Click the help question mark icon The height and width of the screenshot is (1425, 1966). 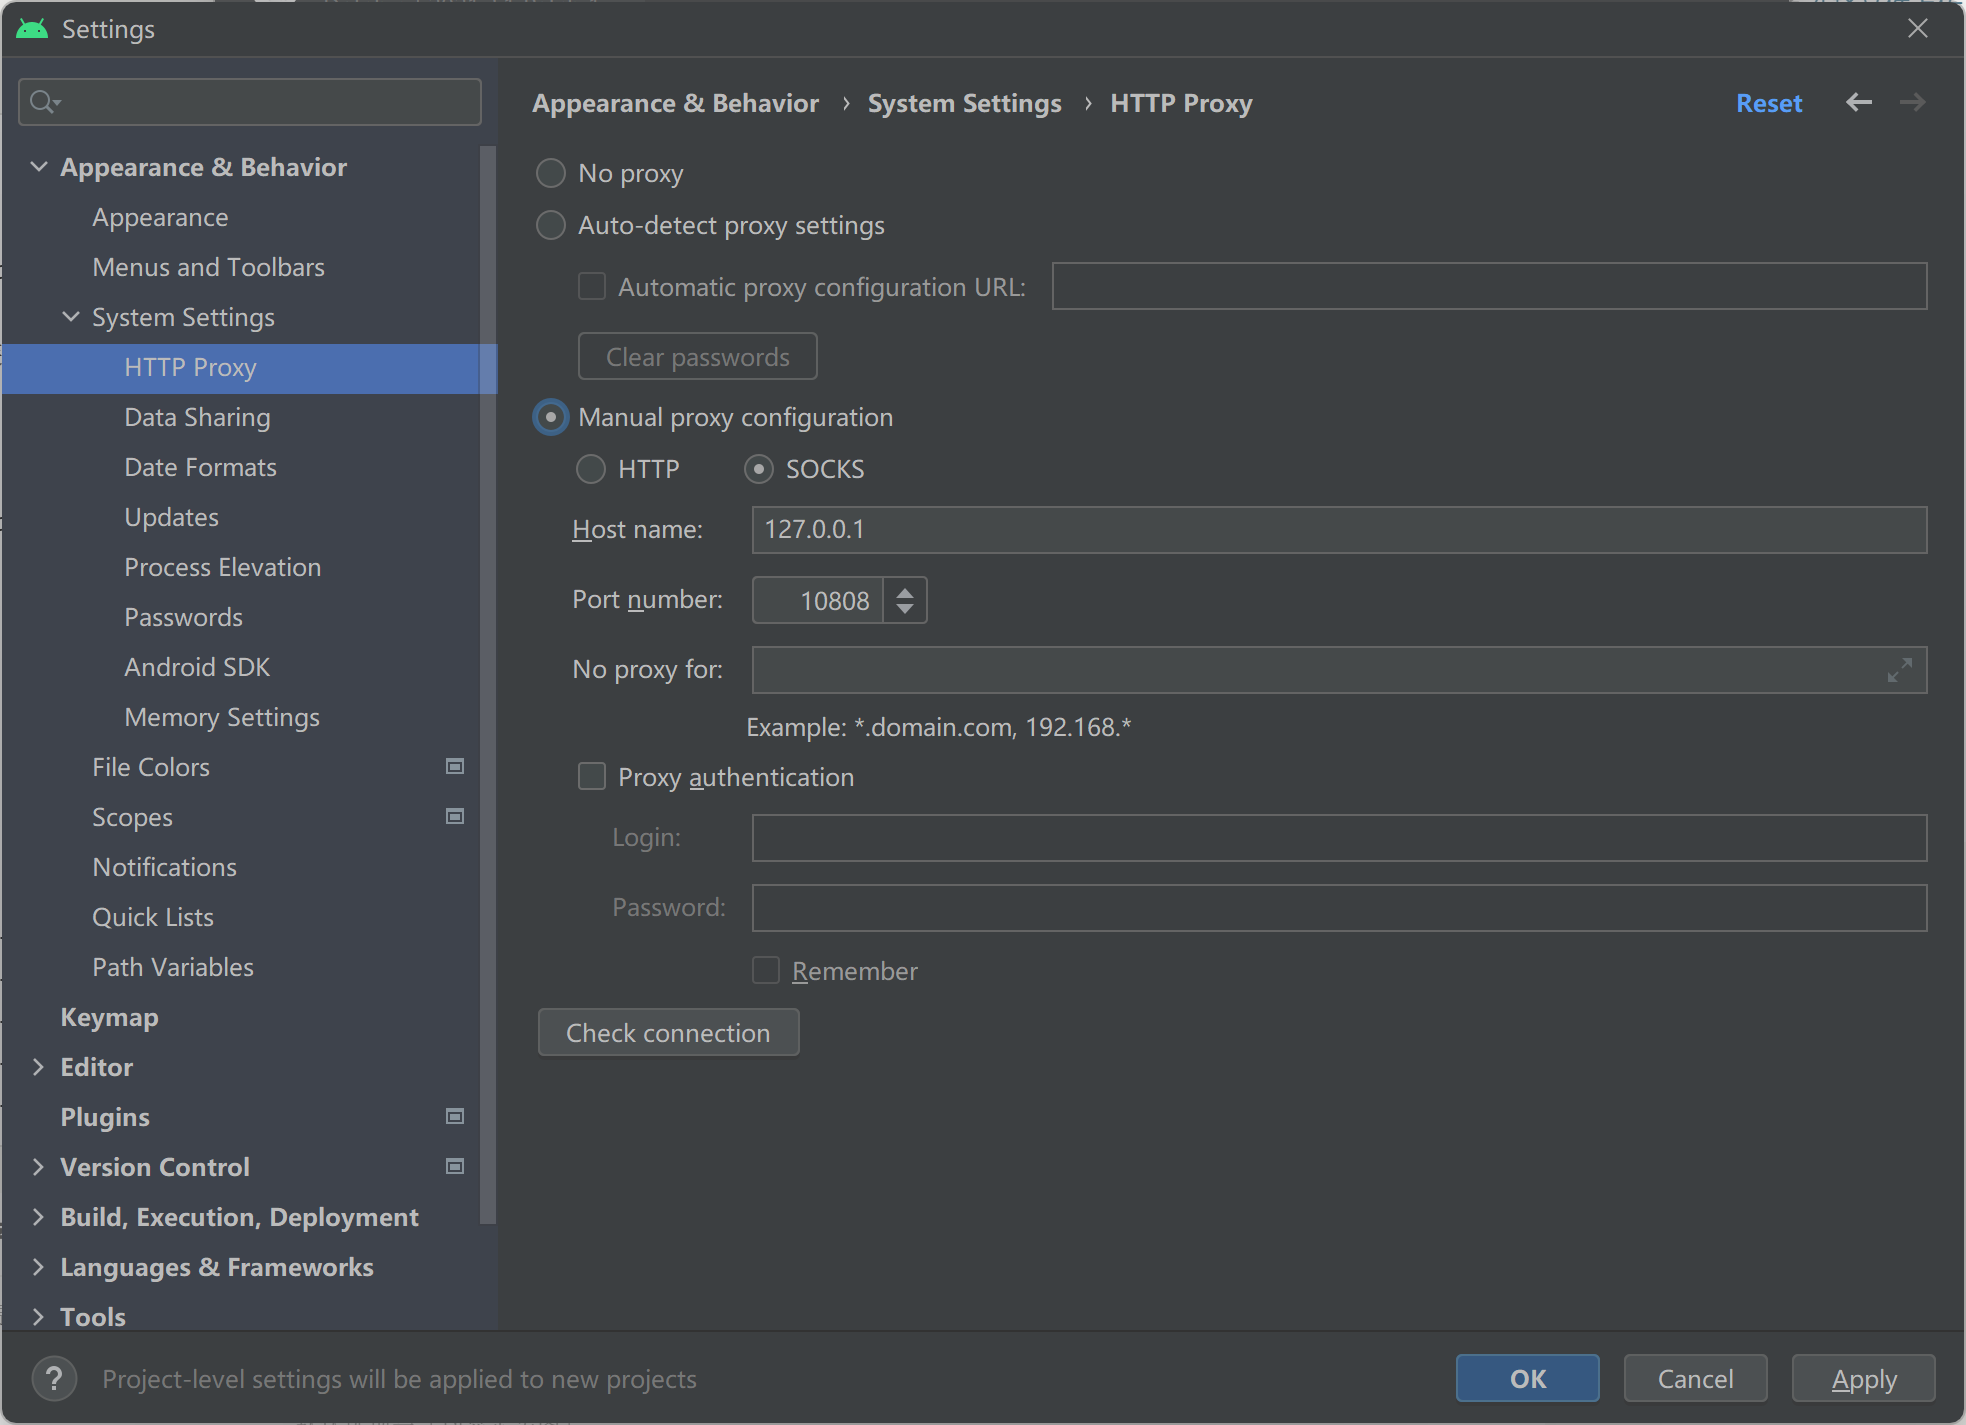[54, 1378]
